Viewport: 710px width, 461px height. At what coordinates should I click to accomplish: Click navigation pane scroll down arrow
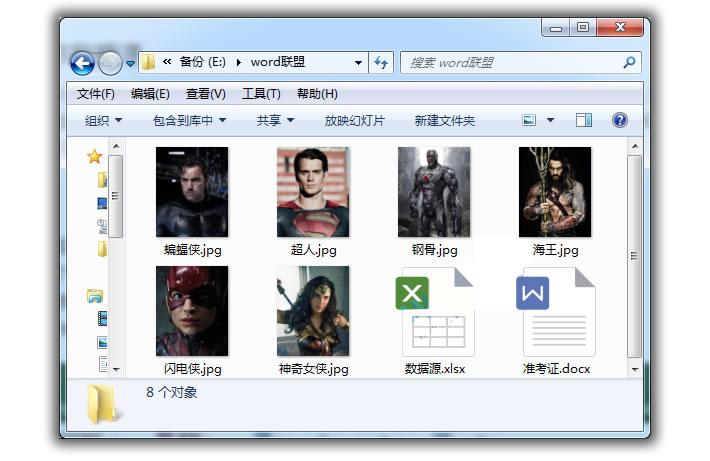tap(116, 370)
